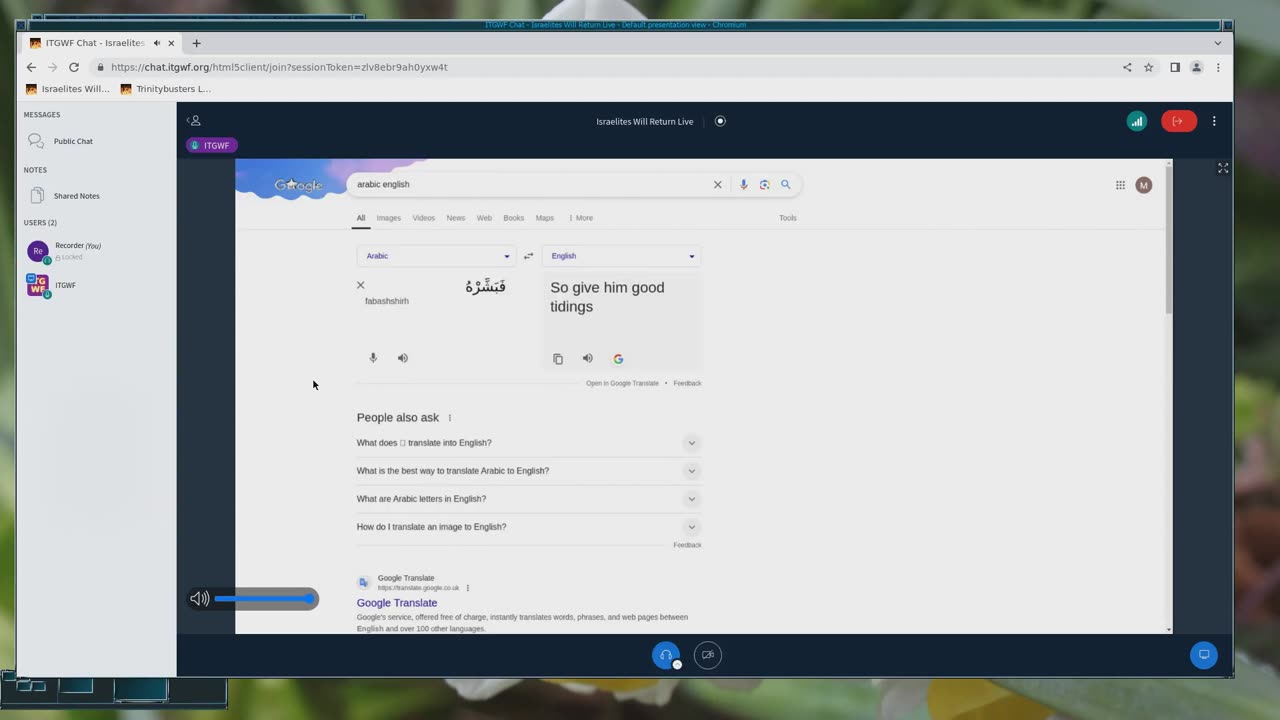Switch to the Images search tab
The height and width of the screenshot is (720, 1280).
click(x=388, y=218)
